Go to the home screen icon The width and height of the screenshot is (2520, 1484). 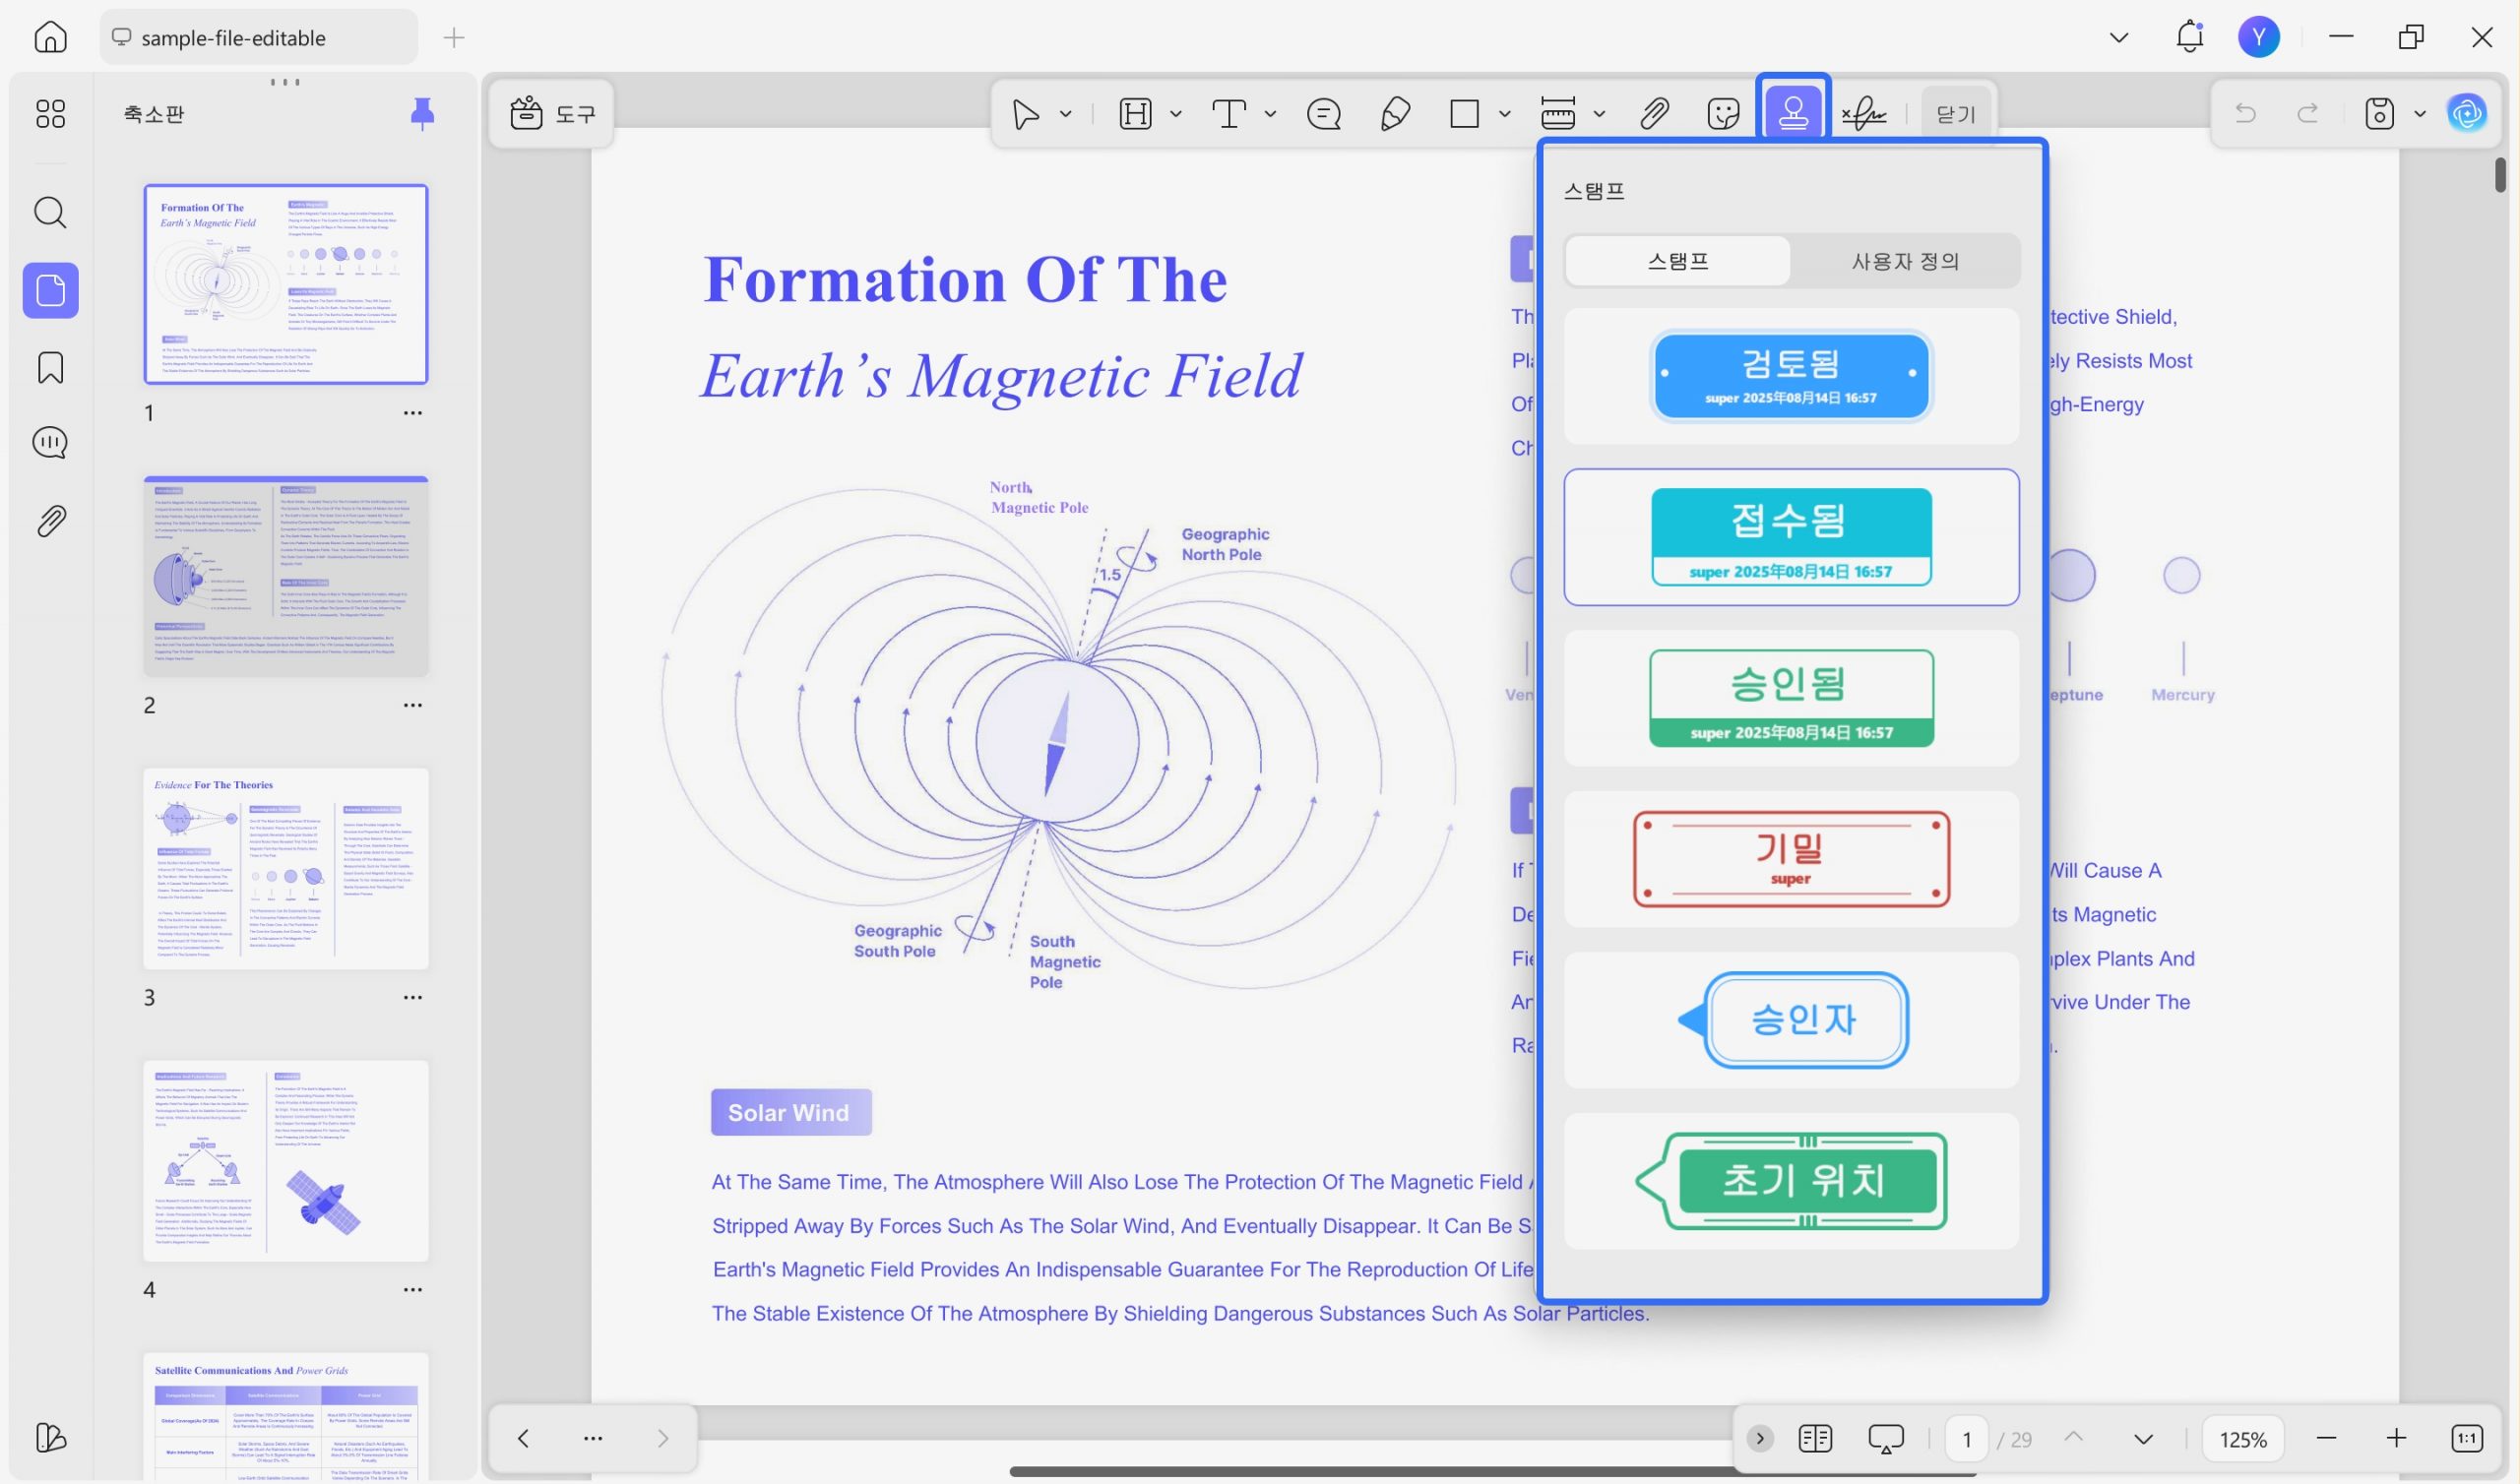[50, 37]
